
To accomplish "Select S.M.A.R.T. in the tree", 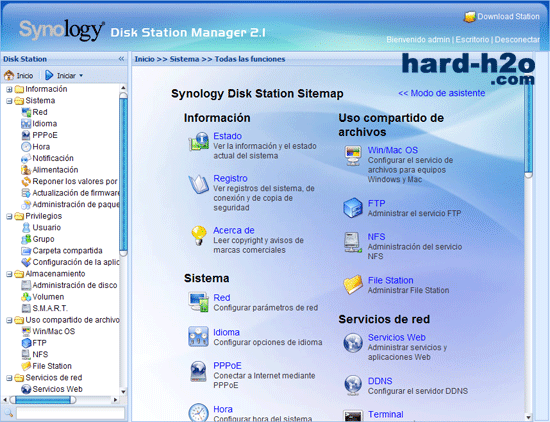I will 50,308.
